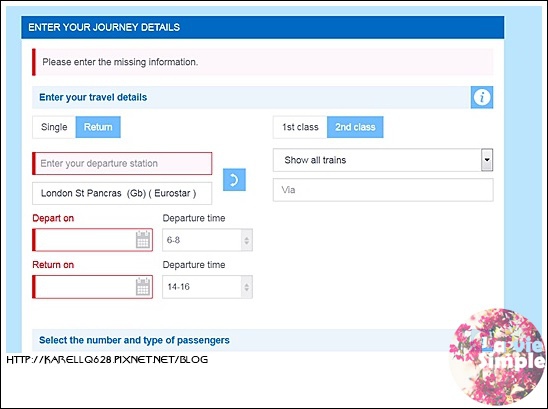Click the Simple floral logo badge

click(x=498, y=355)
